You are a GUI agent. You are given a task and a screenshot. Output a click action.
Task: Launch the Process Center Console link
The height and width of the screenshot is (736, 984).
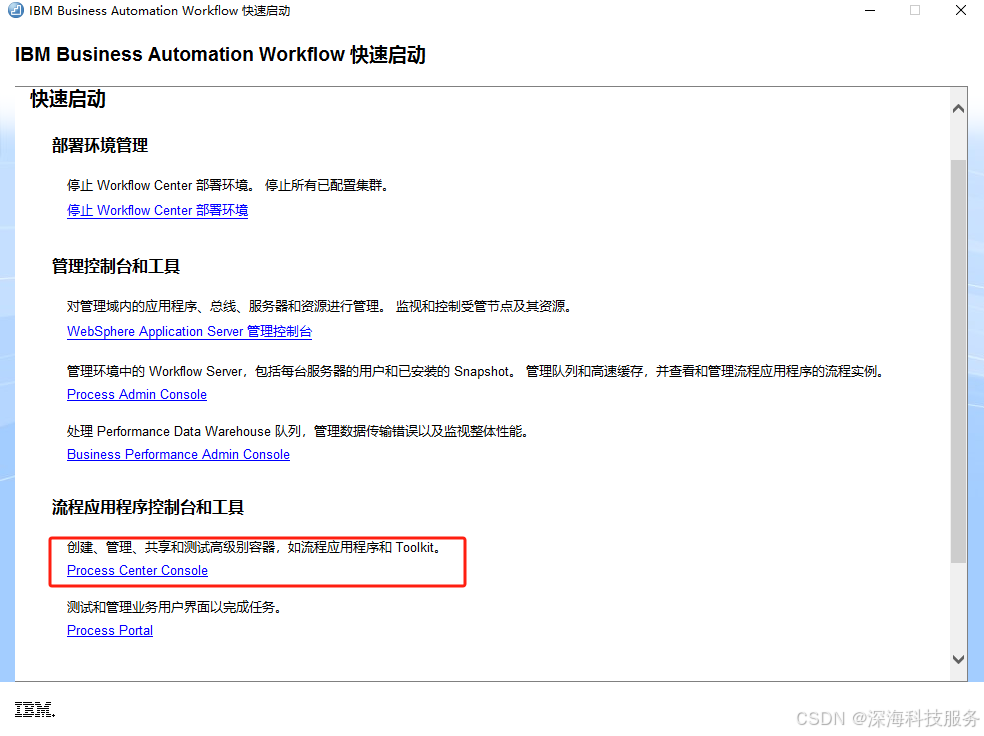click(x=137, y=570)
